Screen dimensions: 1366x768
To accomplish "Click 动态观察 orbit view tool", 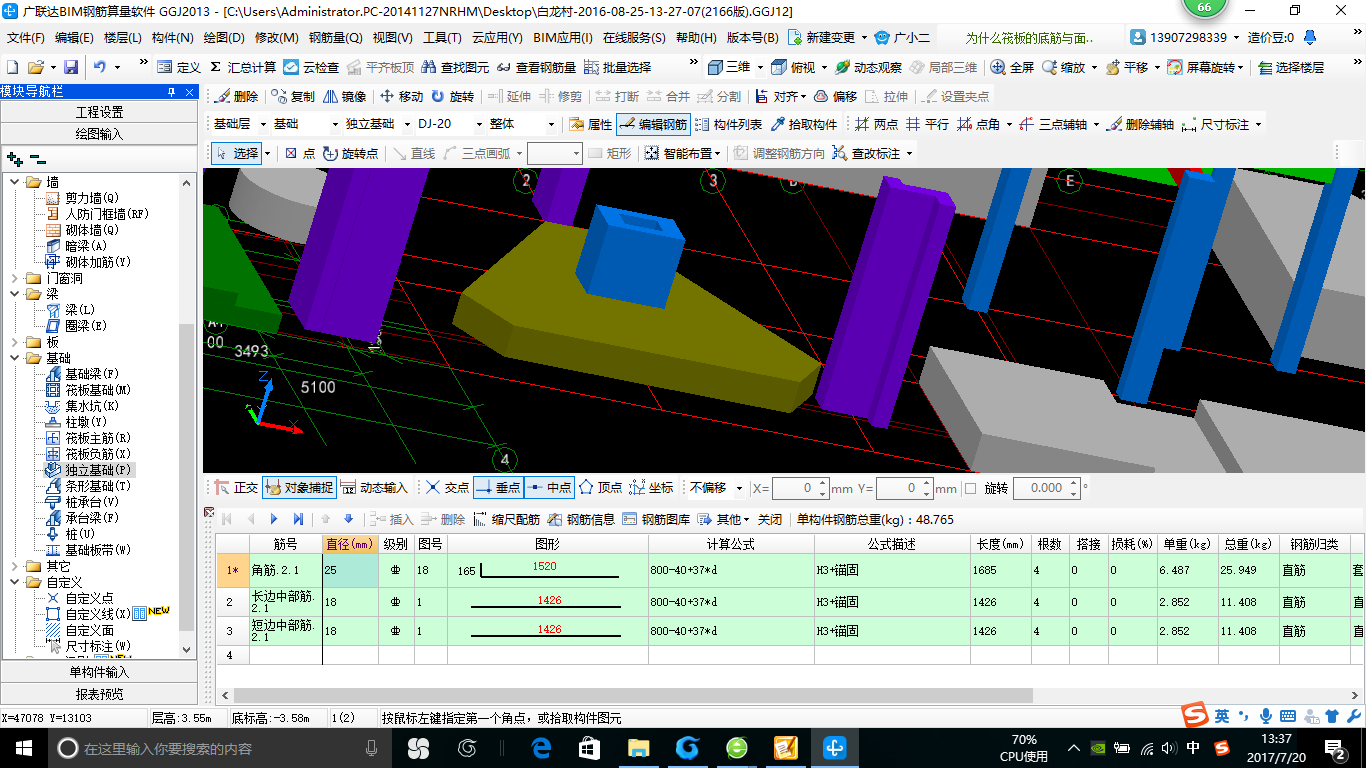I will click(x=869, y=67).
